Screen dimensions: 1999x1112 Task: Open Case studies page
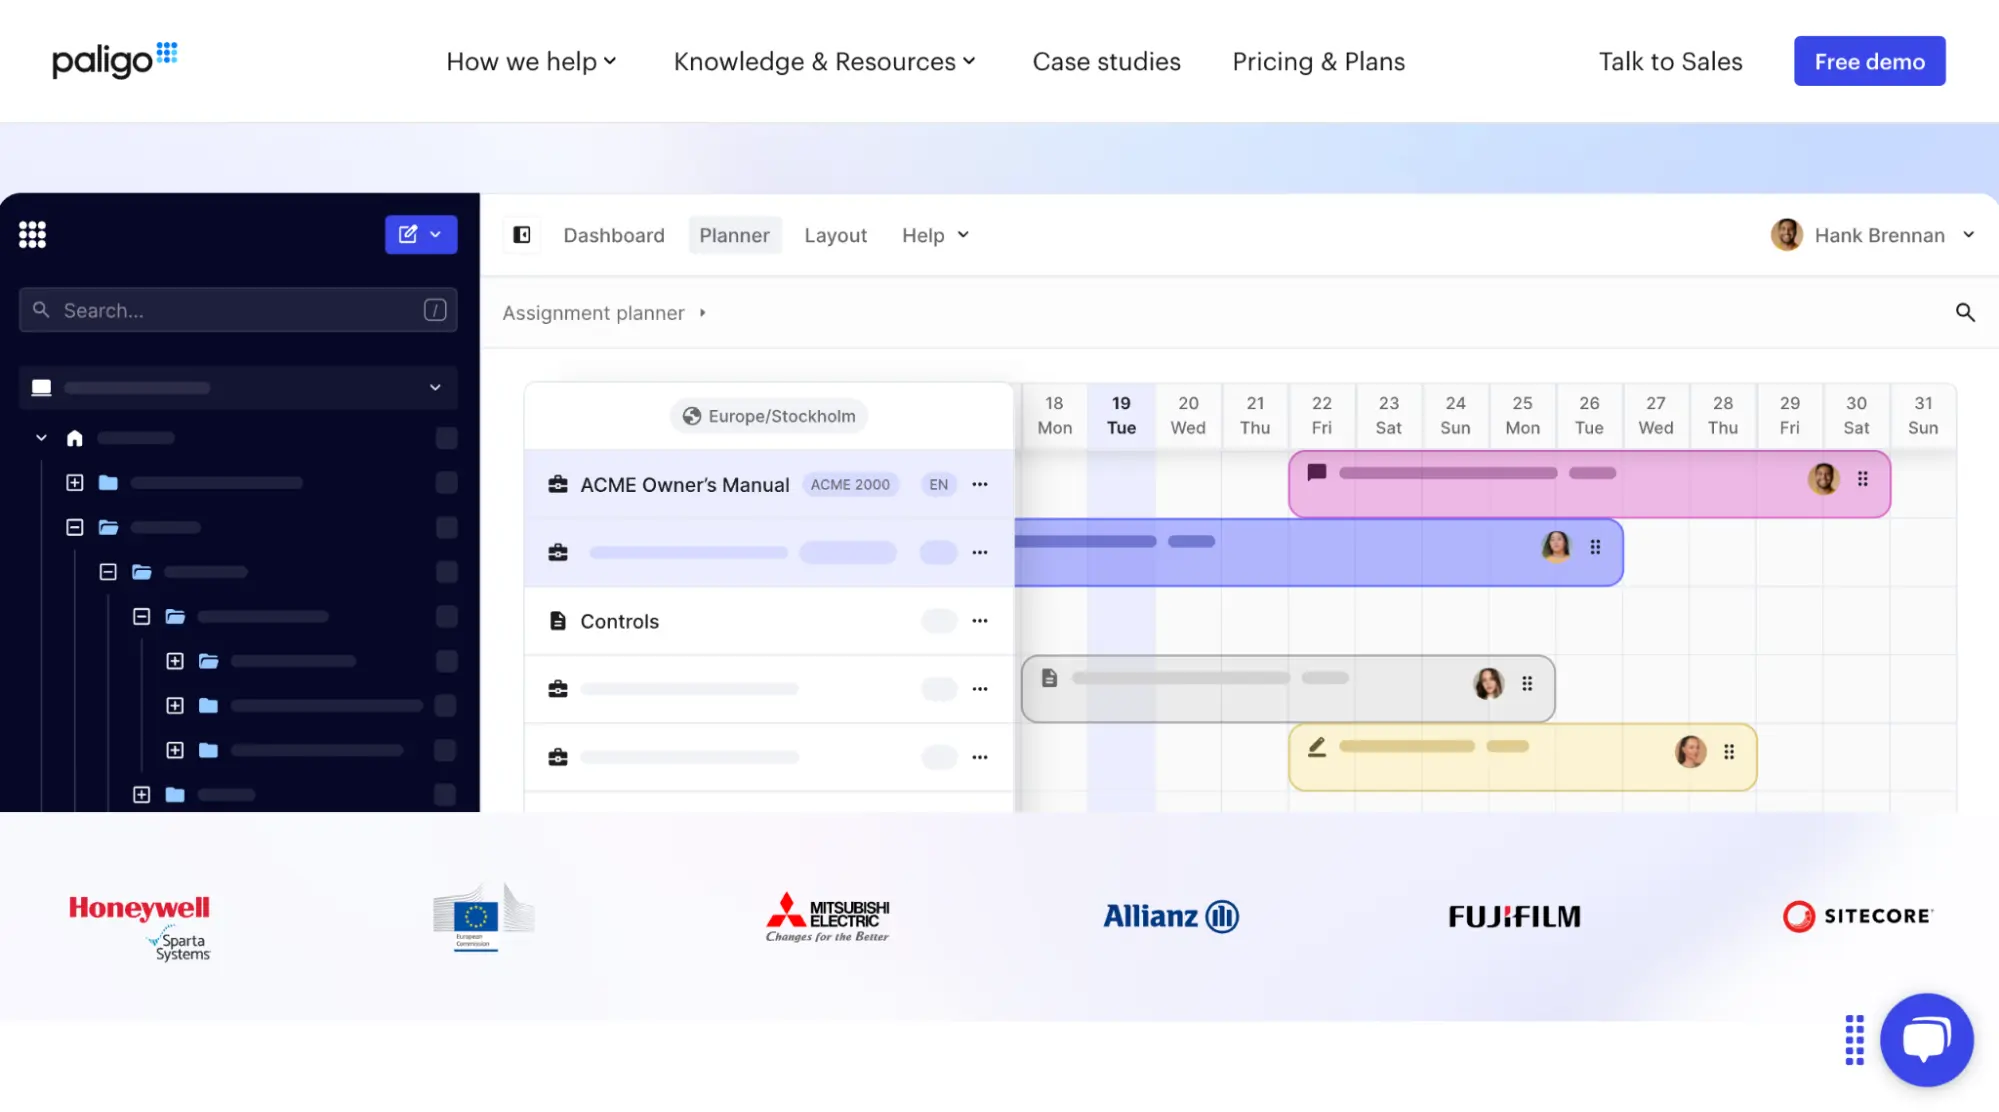pyautogui.click(x=1107, y=62)
